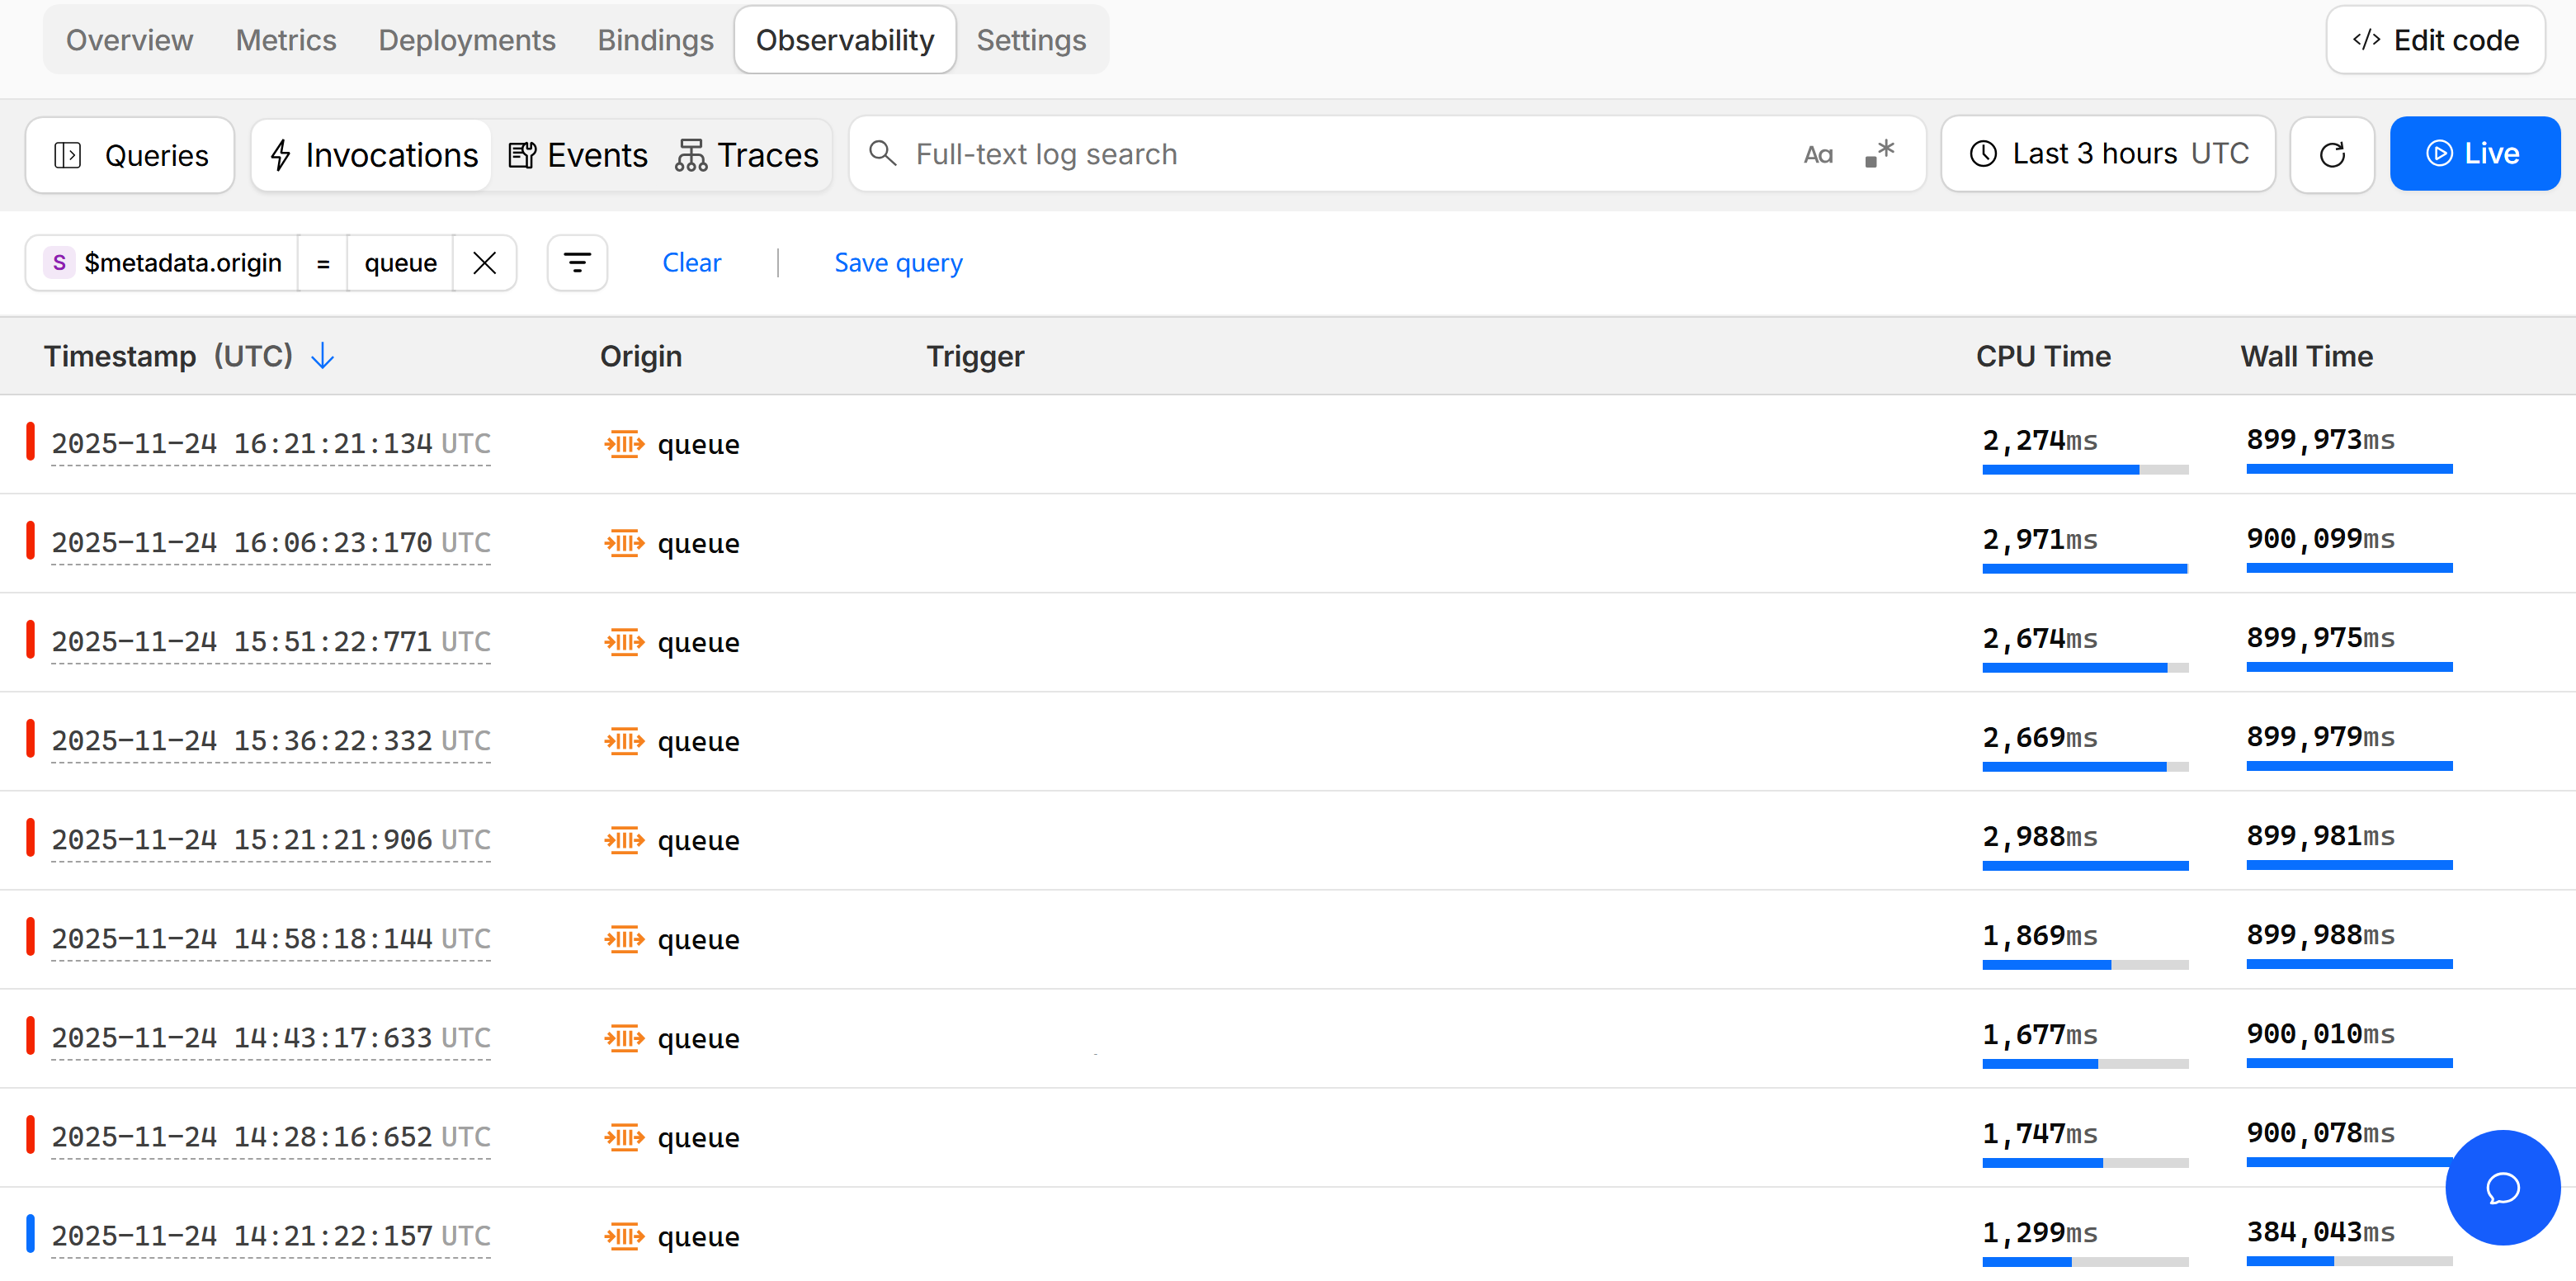The height and width of the screenshot is (1281, 2576).
Task: Switch to the Events view
Action: [x=579, y=155]
